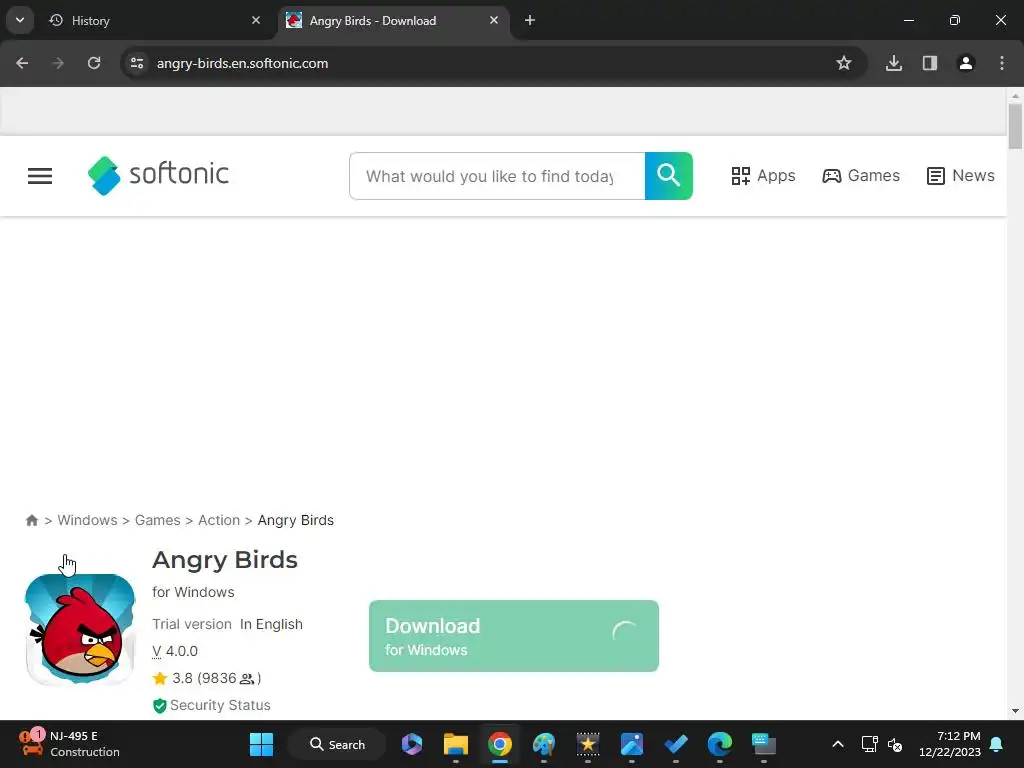Screen dimensions: 1024x768
Task: Close the History tab
Action: 256,20
